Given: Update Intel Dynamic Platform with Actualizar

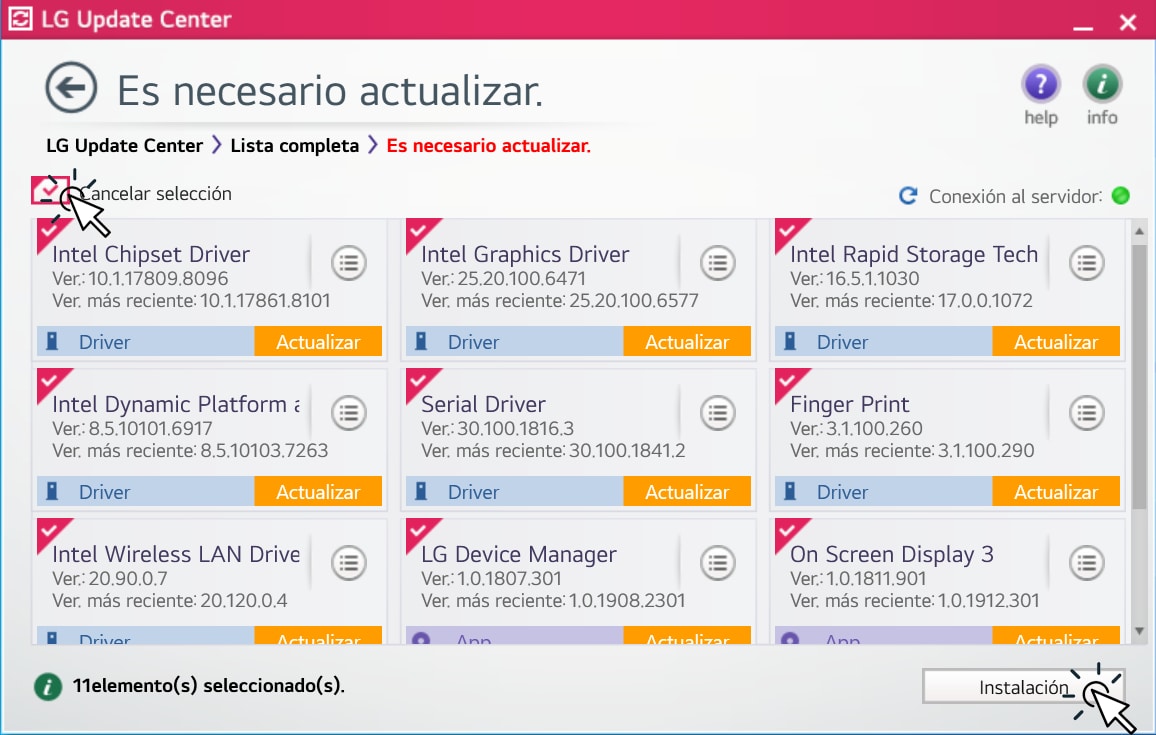Looking at the screenshot, I should [x=318, y=491].
